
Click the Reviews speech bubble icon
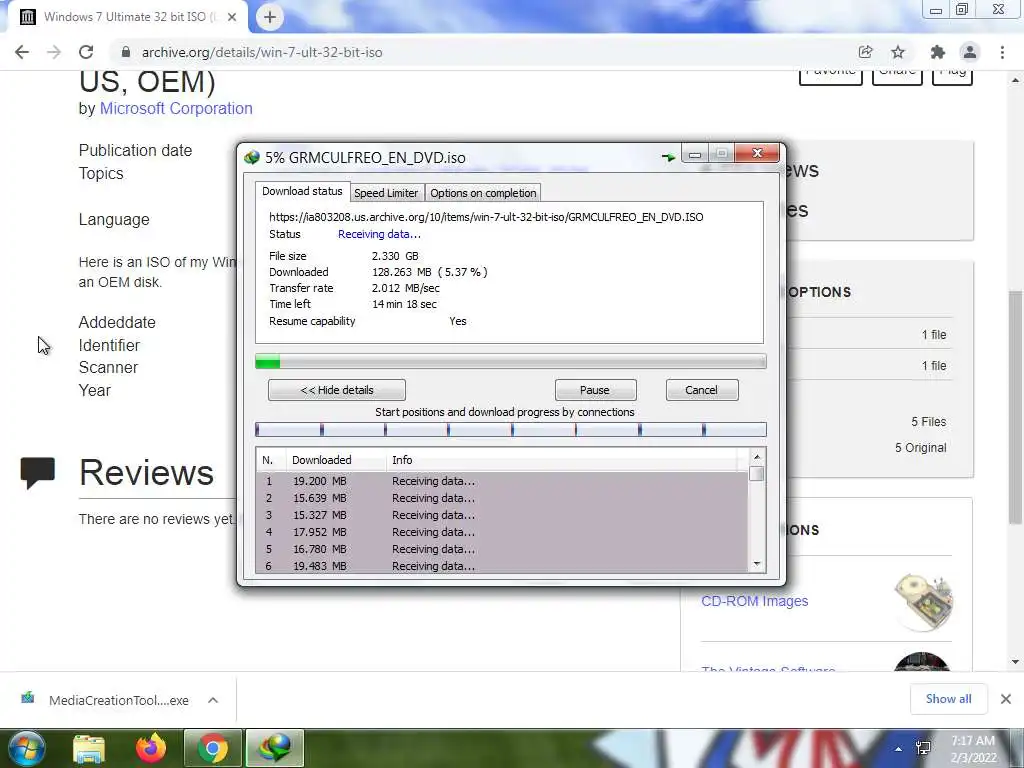coord(37,473)
